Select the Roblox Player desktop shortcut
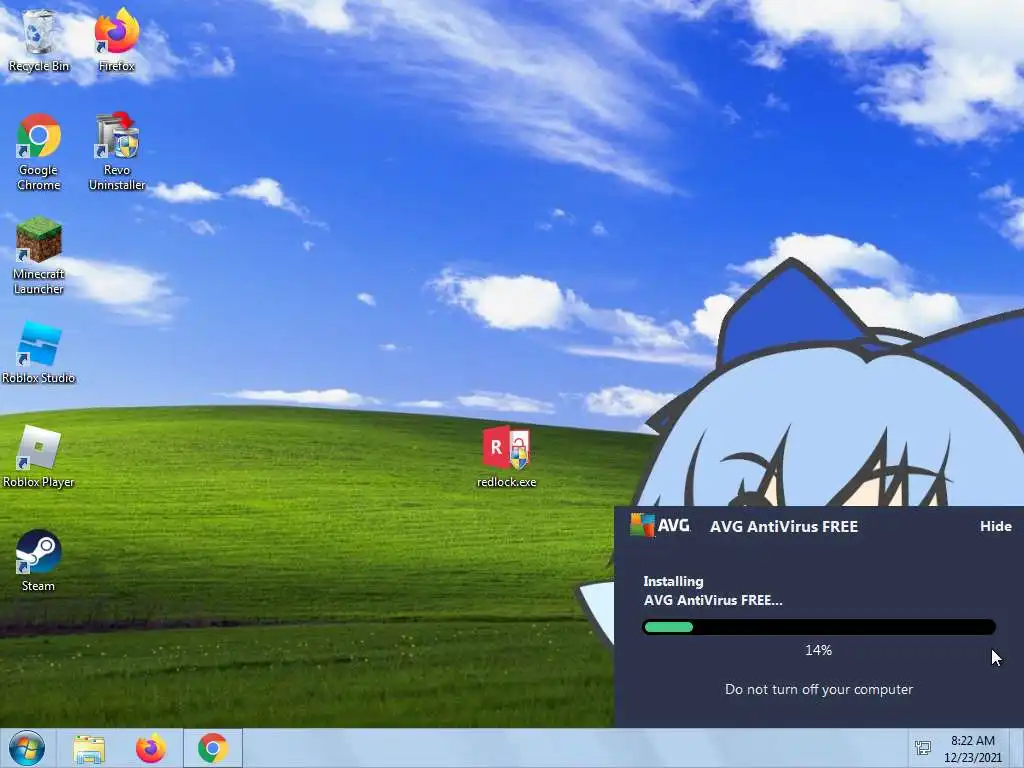This screenshot has width=1024, height=768. 39,456
